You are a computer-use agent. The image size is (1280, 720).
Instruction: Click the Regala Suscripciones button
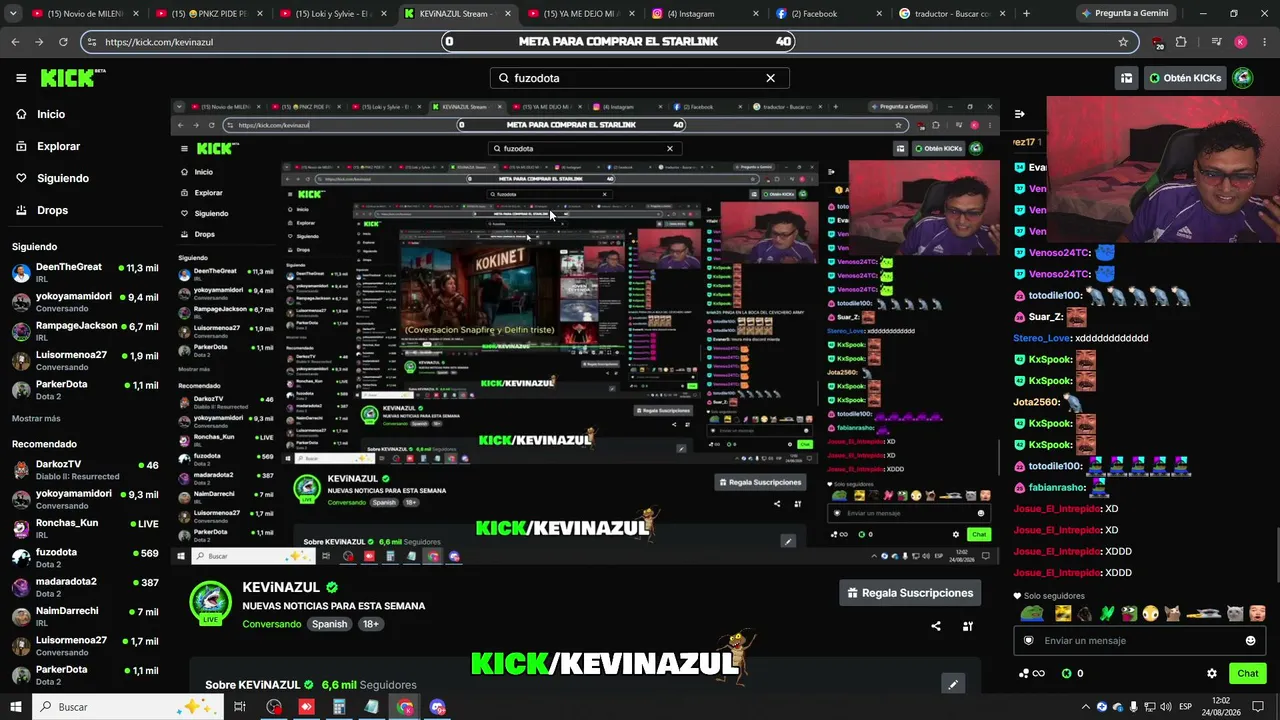pyautogui.click(x=910, y=593)
